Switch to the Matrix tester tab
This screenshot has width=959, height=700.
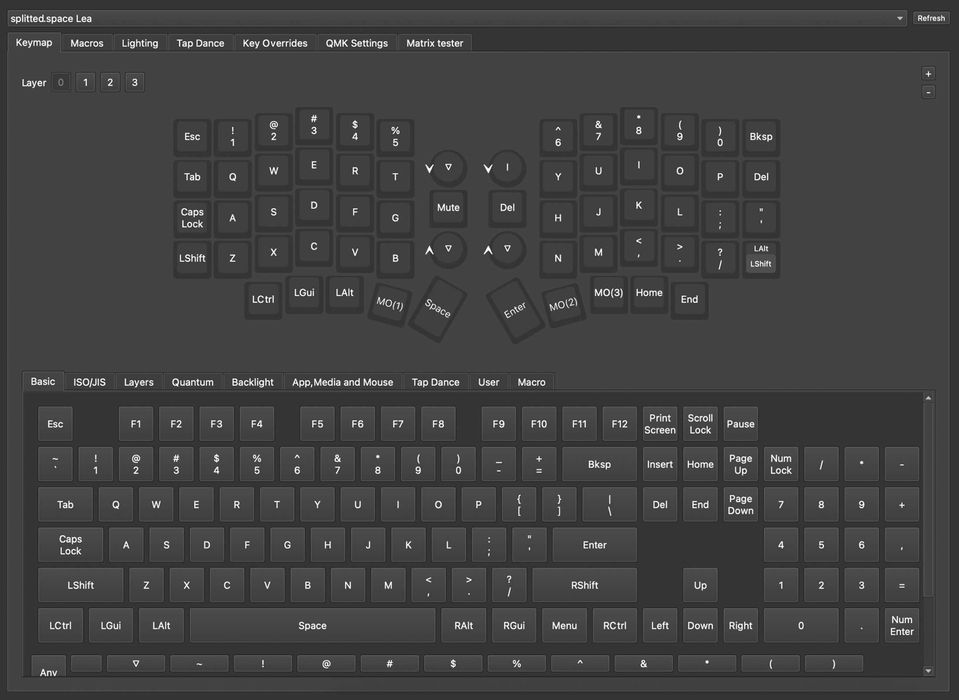(434, 43)
